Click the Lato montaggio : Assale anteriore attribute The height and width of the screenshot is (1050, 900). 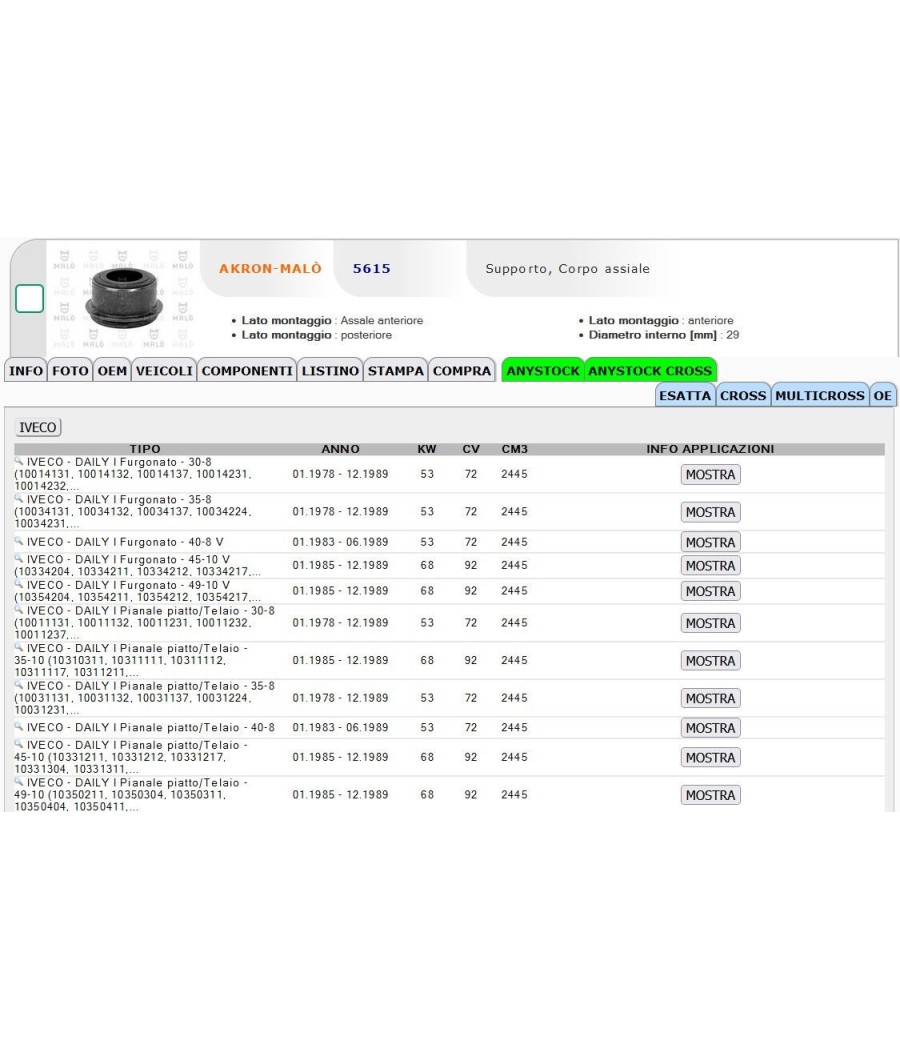332,320
